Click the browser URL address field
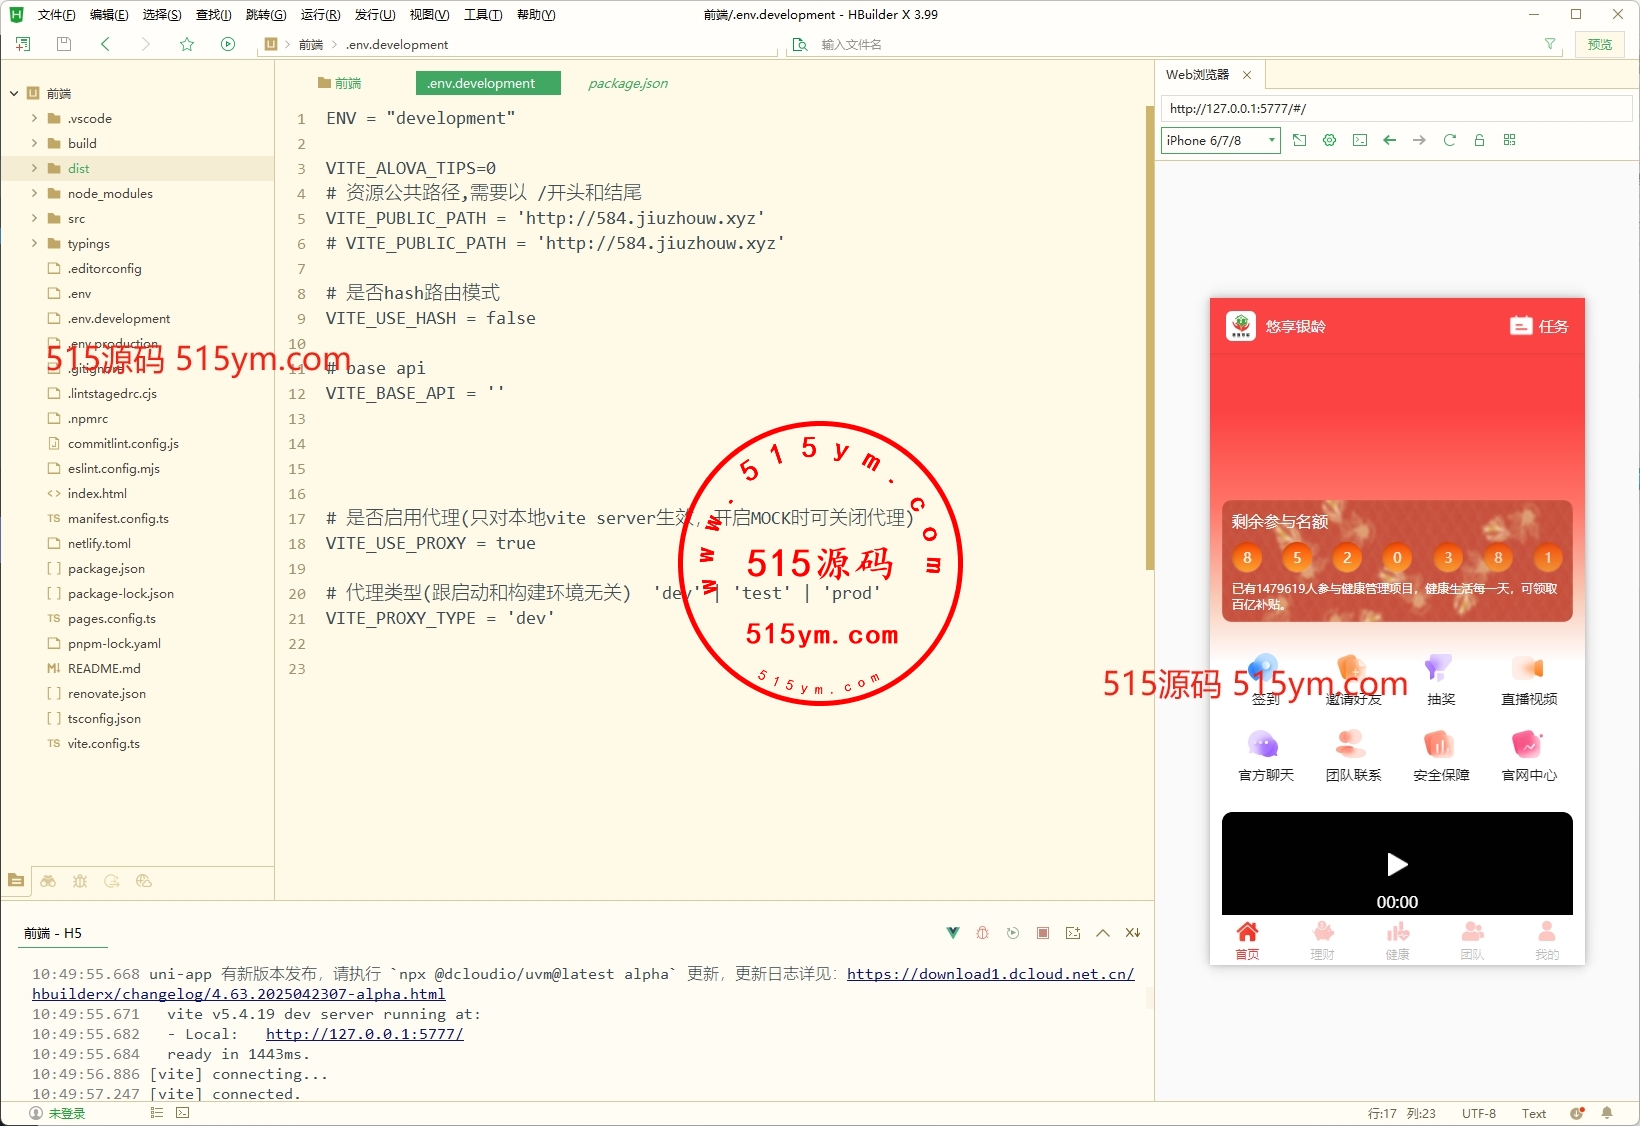Viewport: 1640px width, 1126px height. pyautogui.click(x=1395, y=108)
